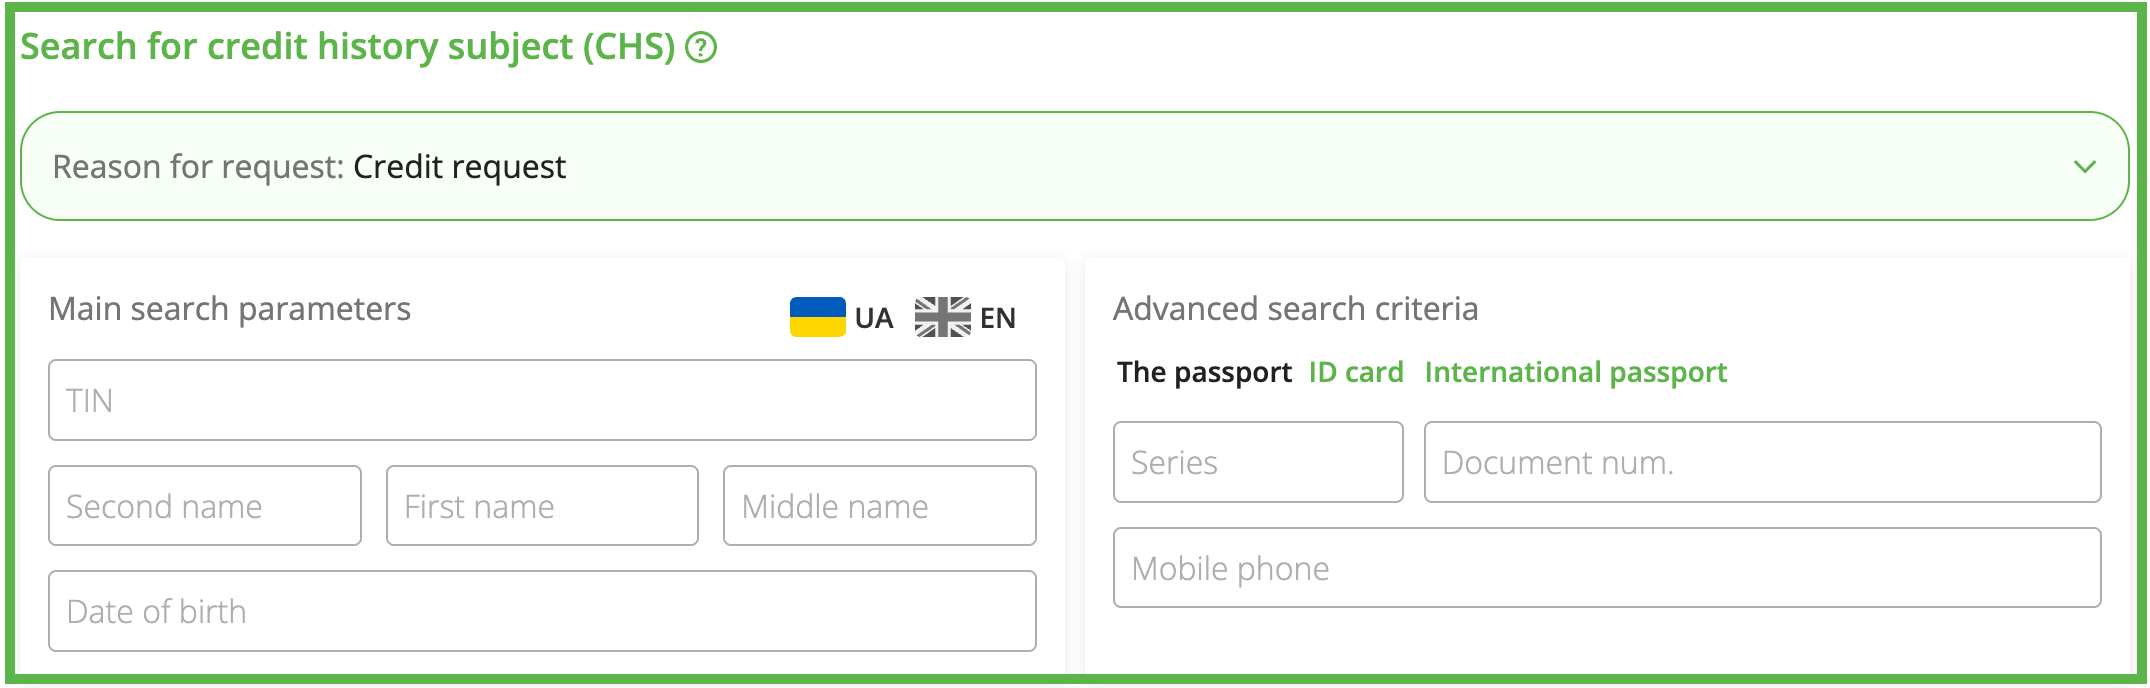Screen dimensions: 2150x688
Task: Select The passport tab
Action: tap(1204, 372)
